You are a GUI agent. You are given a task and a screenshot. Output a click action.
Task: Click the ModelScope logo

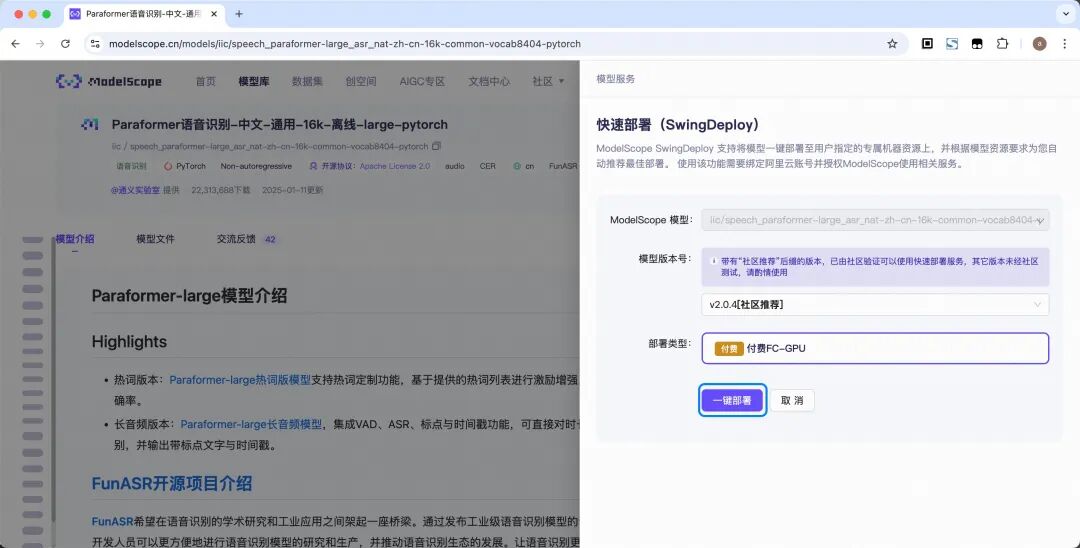coord(109,81)
